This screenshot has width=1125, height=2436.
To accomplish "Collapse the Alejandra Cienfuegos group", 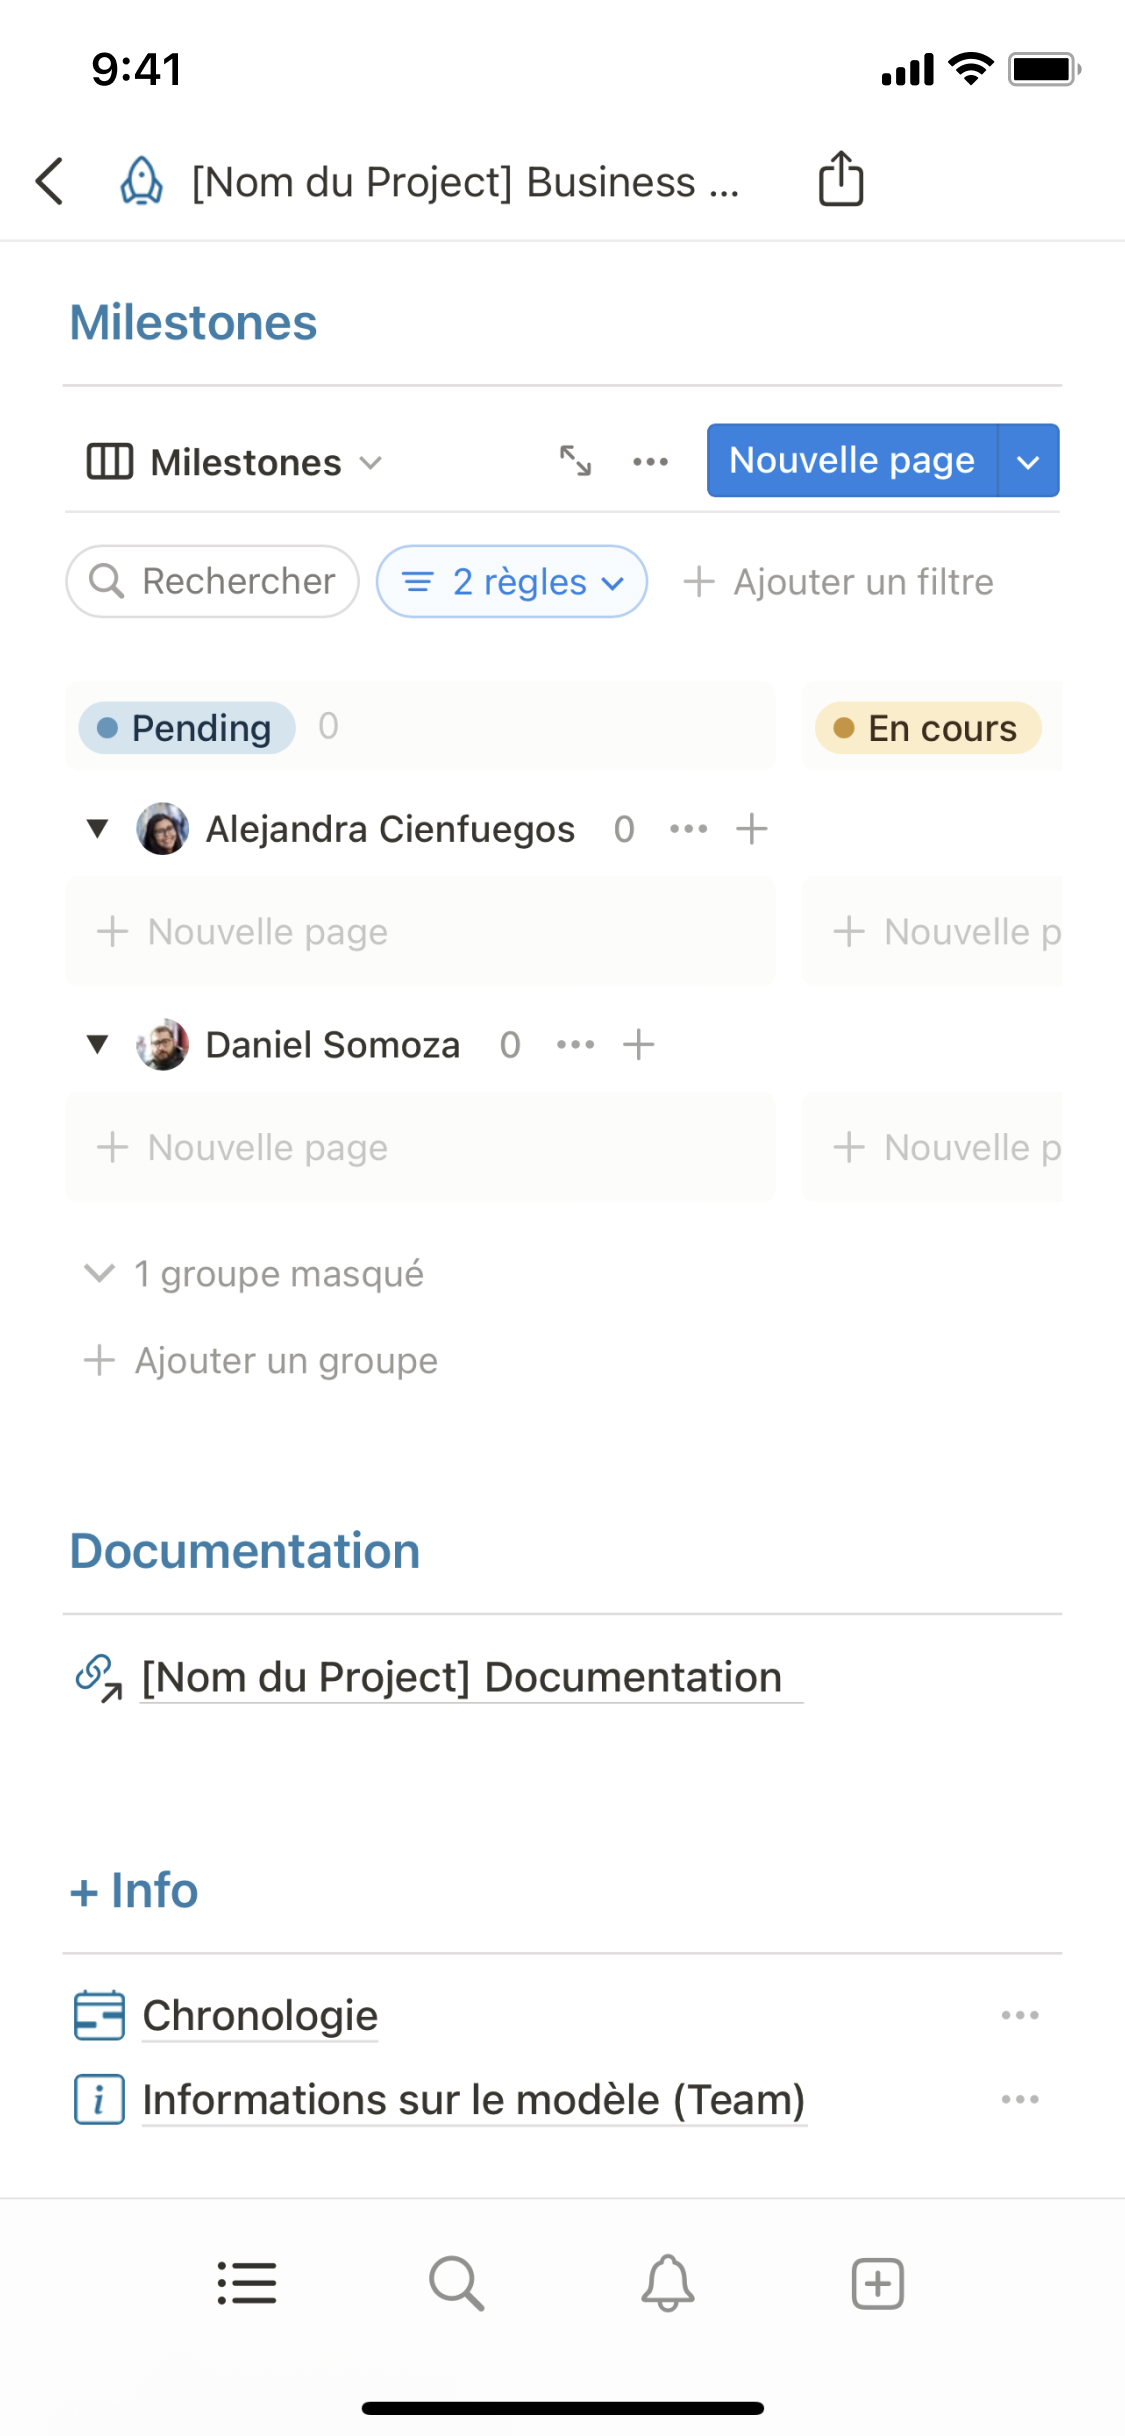I will click(97, 829).
